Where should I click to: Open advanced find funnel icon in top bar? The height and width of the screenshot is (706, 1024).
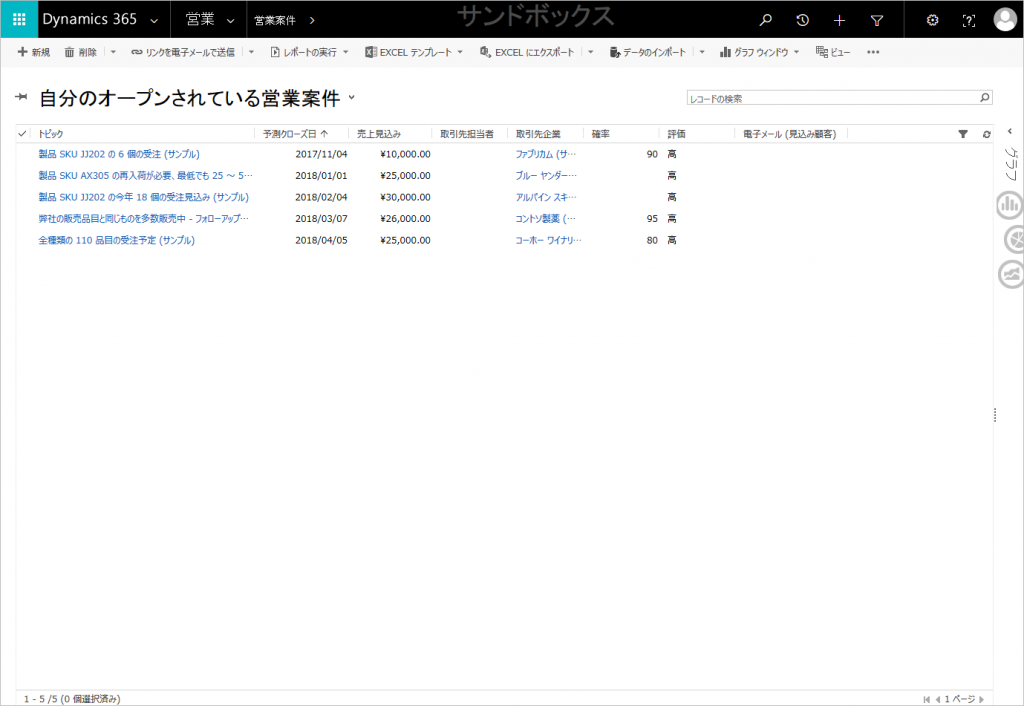[x=877, y=20]
